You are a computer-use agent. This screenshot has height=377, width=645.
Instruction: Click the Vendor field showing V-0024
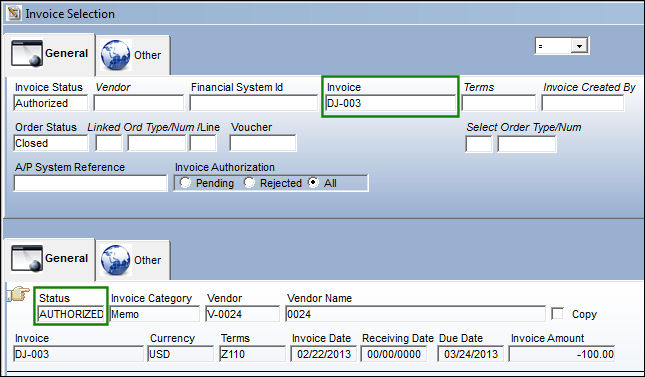tap(242, 314)
